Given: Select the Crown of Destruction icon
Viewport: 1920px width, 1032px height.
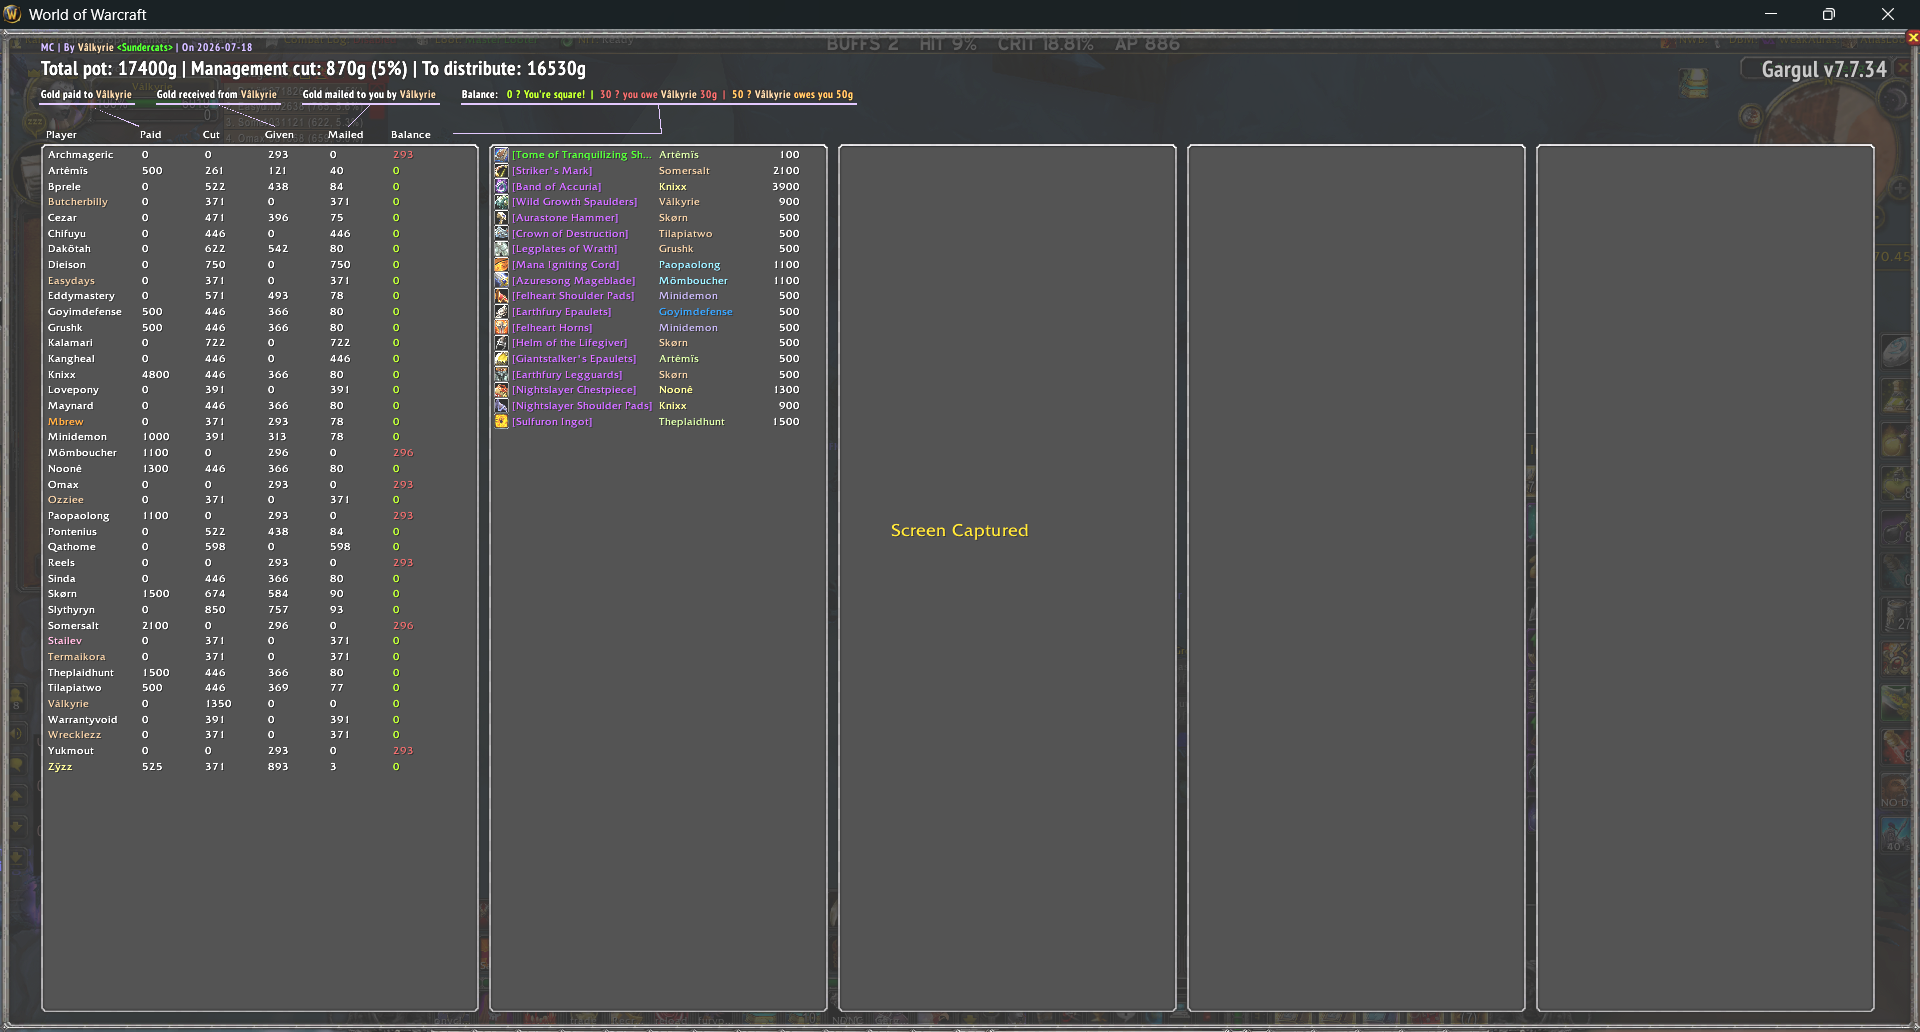Looking at the screenshot, I should coord(501,234).
